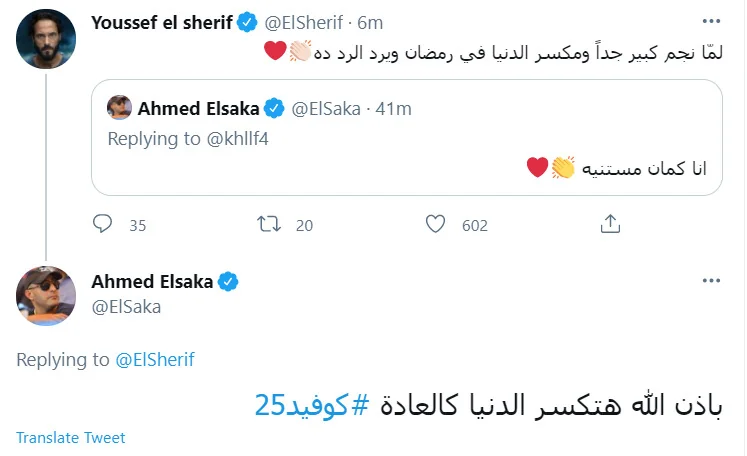Retweet Youssef el sherif's tweet
This screenshot has width=747, height=456.
[269, 225]
